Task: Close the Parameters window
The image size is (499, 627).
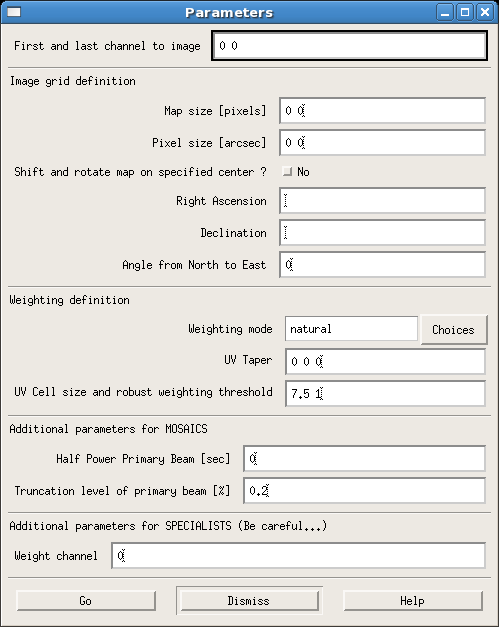Action: 485,12
